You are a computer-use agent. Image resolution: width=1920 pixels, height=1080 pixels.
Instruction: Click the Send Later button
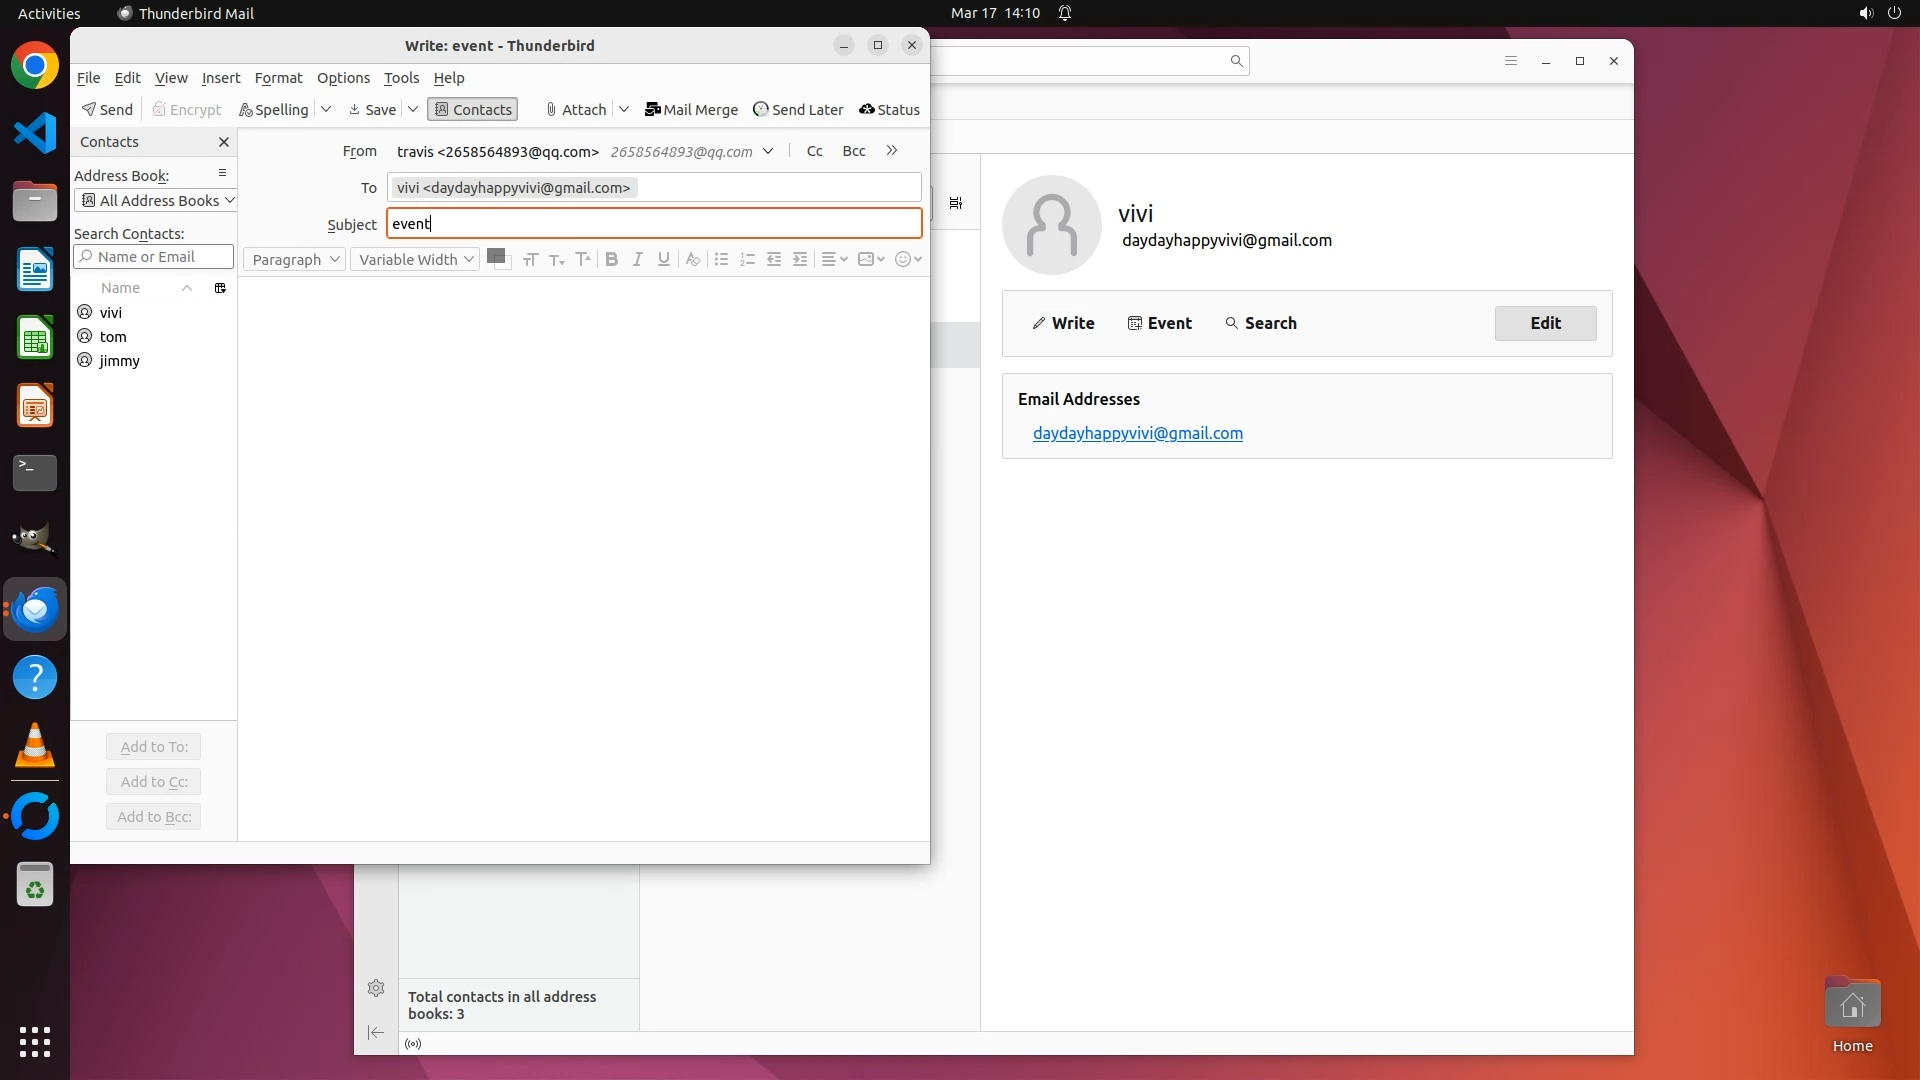click(x=798, y=110)
